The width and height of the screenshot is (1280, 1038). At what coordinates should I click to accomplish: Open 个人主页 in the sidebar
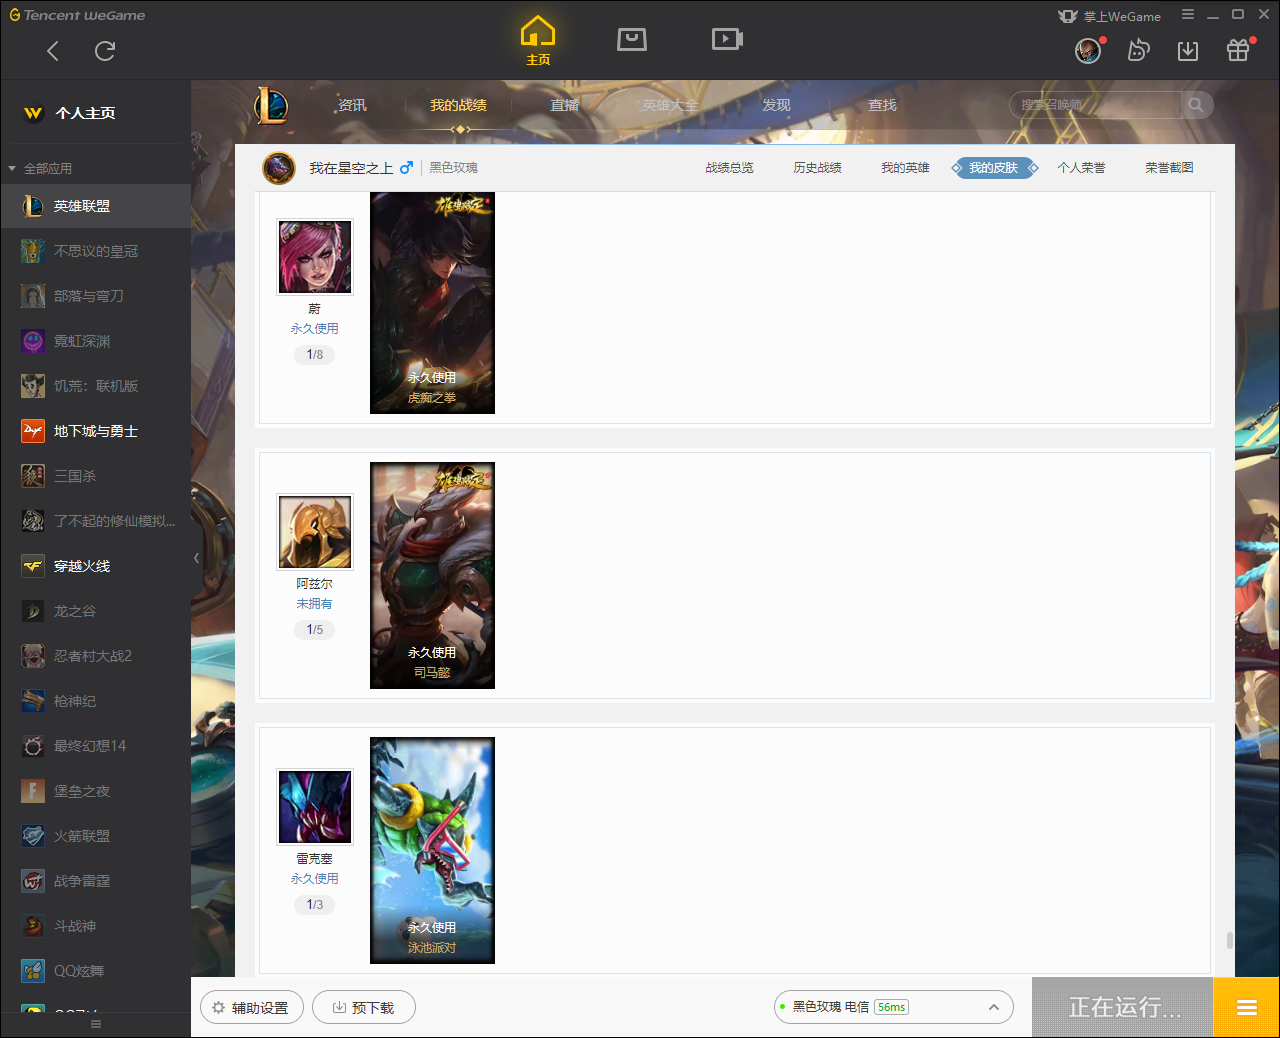[x=85, y=113]
